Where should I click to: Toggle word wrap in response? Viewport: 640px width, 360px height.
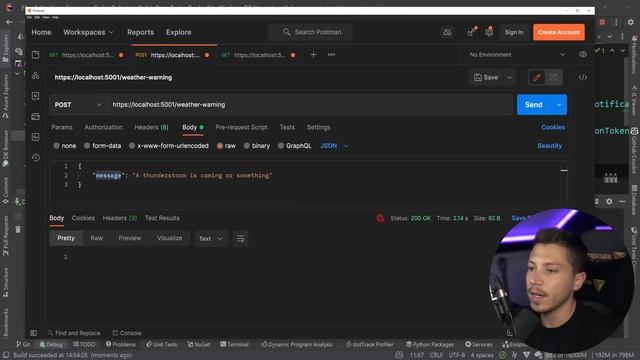240,239
